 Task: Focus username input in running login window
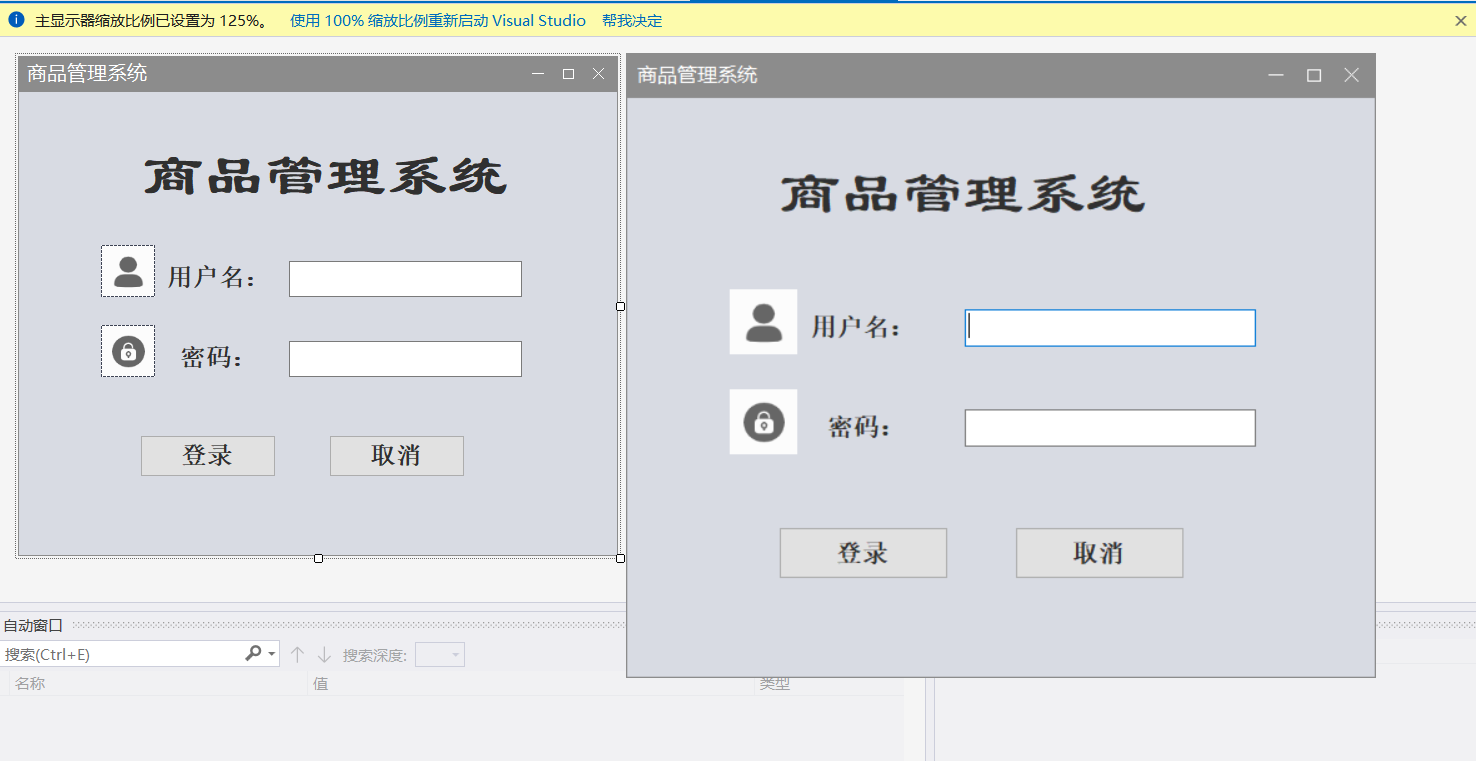pyautogui.click(x=1110, y=328)
